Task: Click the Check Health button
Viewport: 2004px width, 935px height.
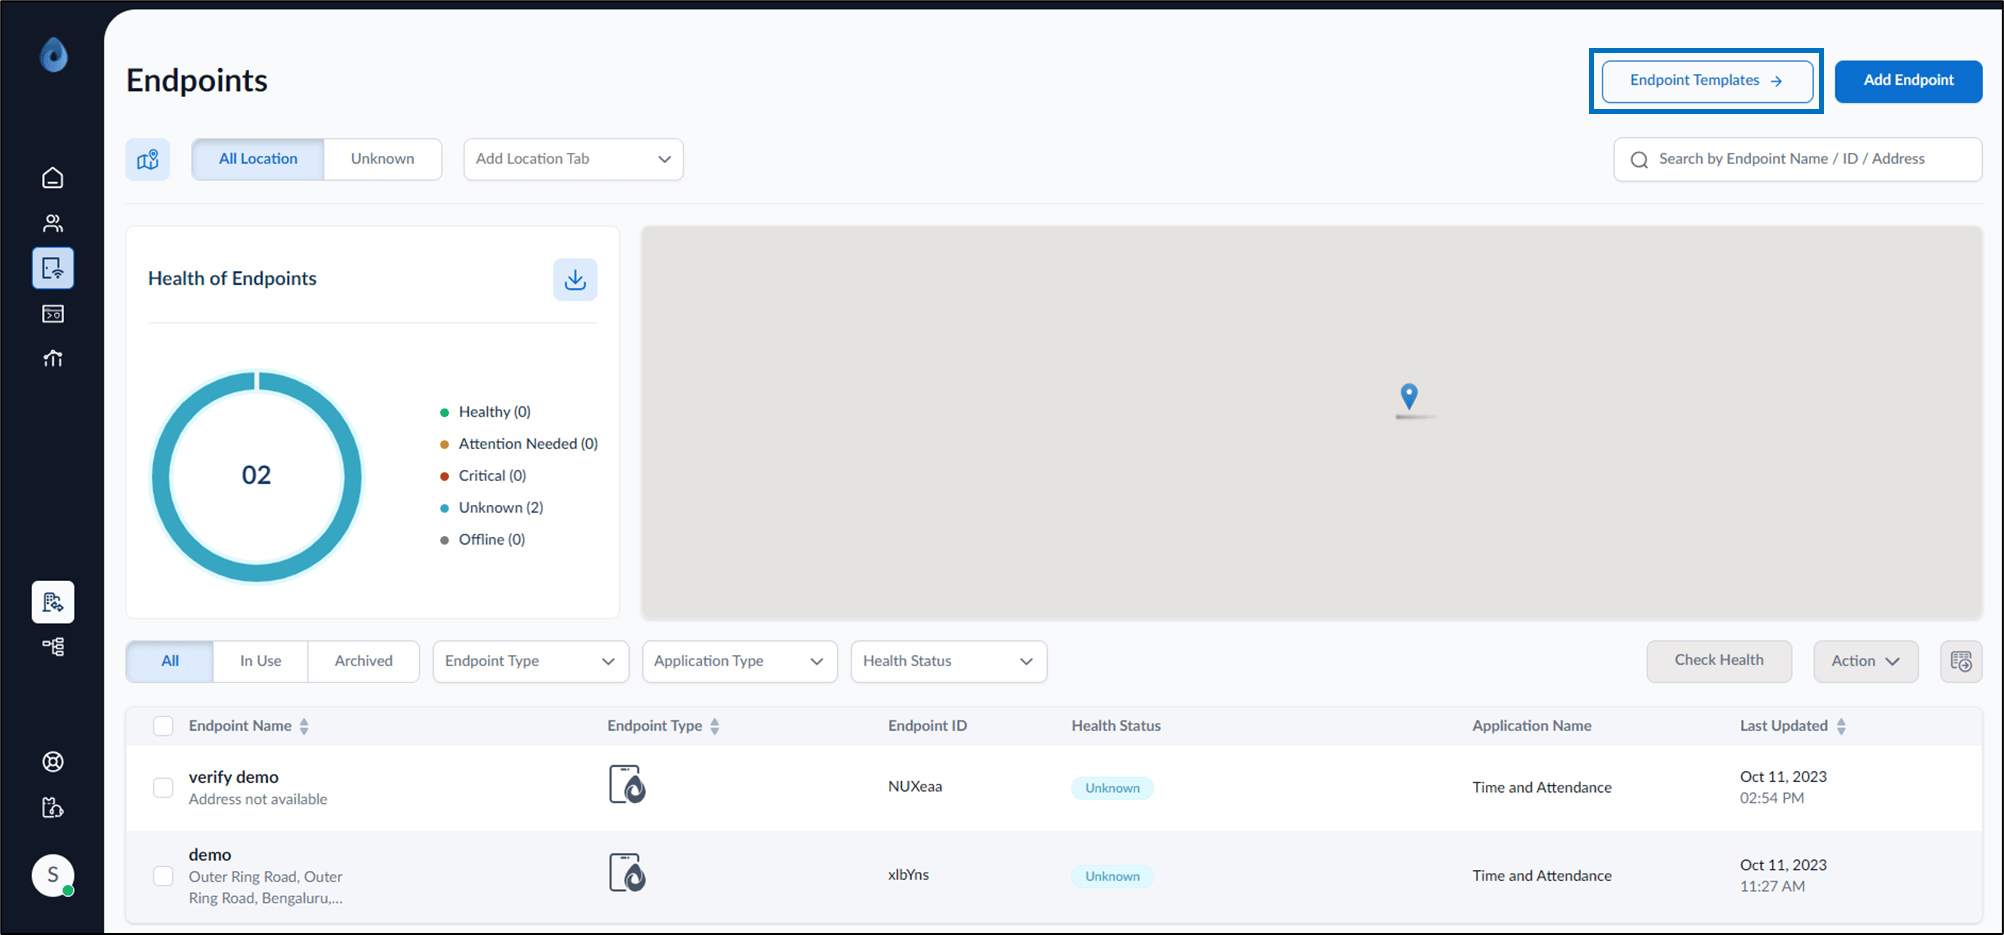Action: tap(1719, 661)
